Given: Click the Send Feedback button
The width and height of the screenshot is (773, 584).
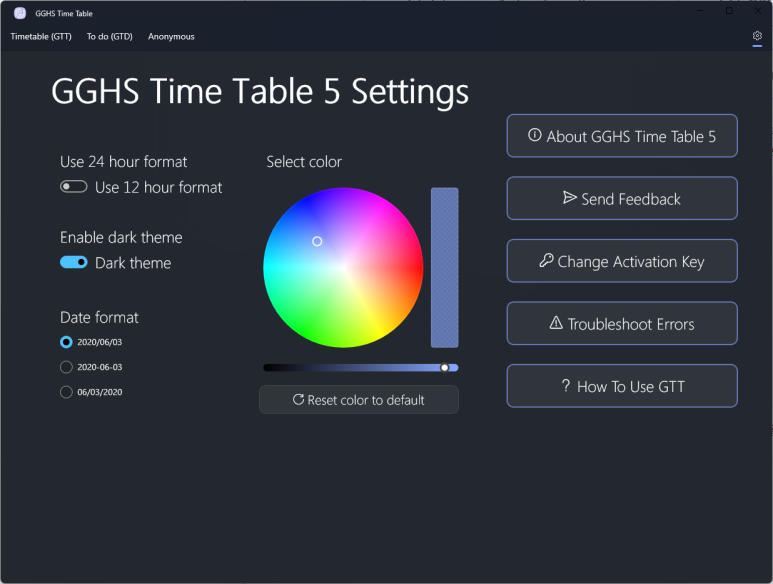Looking at the screenshot, I should 622,199.
